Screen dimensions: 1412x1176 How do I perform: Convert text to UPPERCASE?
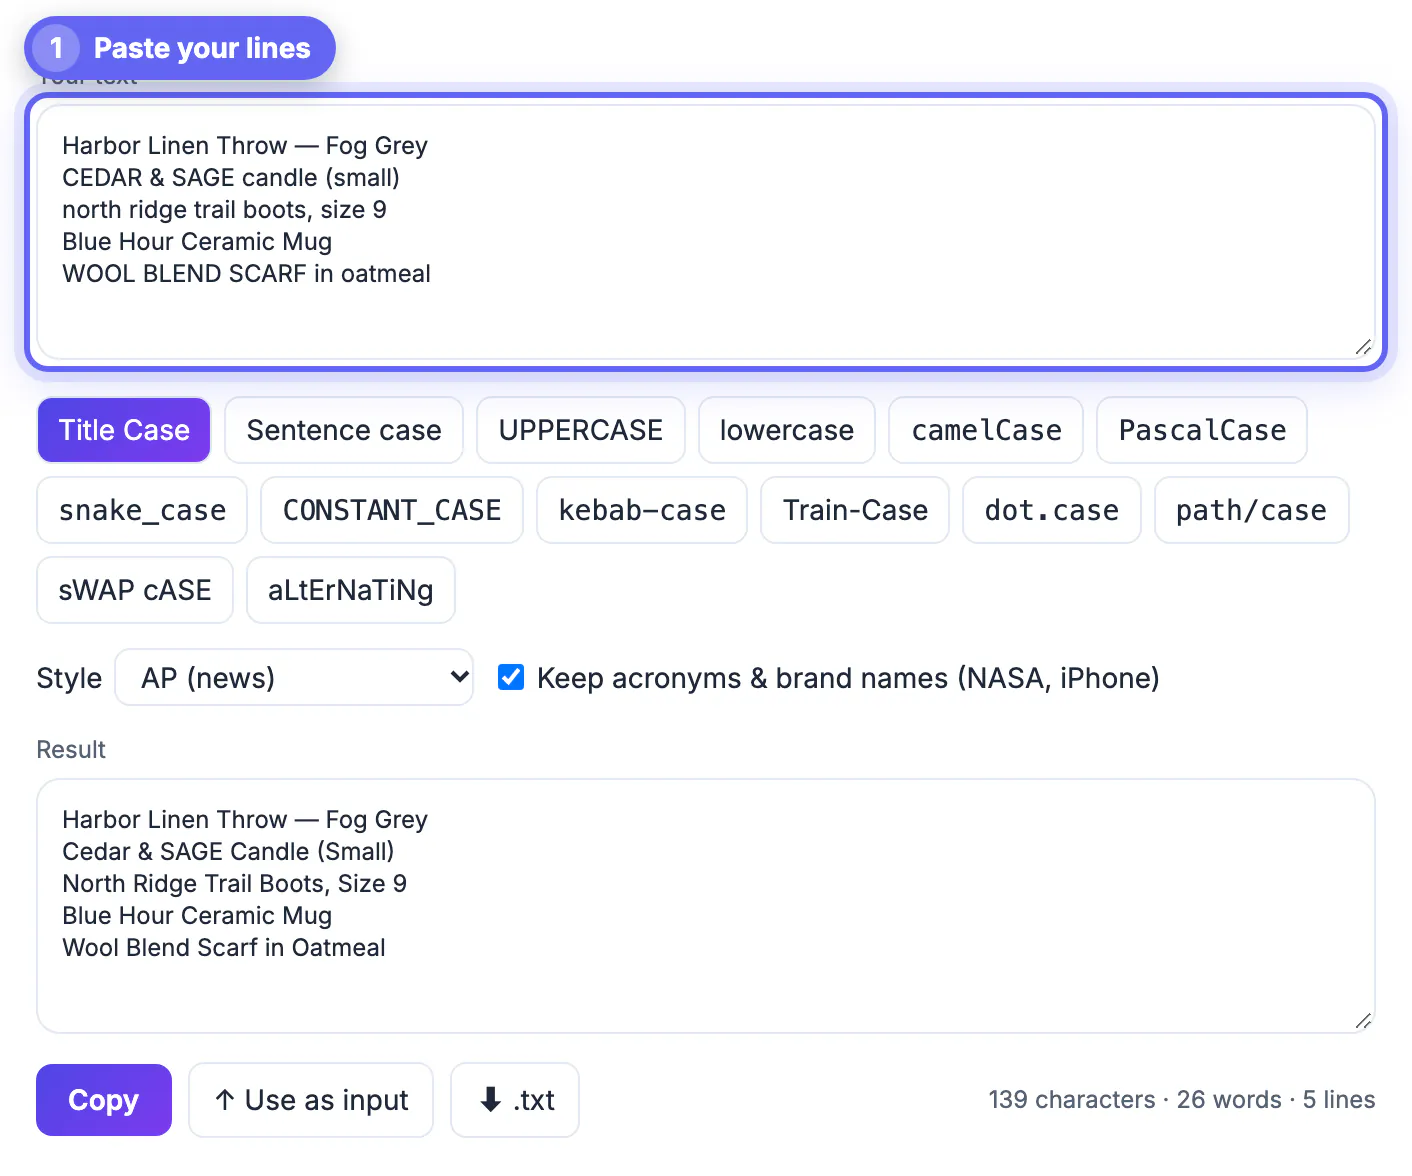581,430
